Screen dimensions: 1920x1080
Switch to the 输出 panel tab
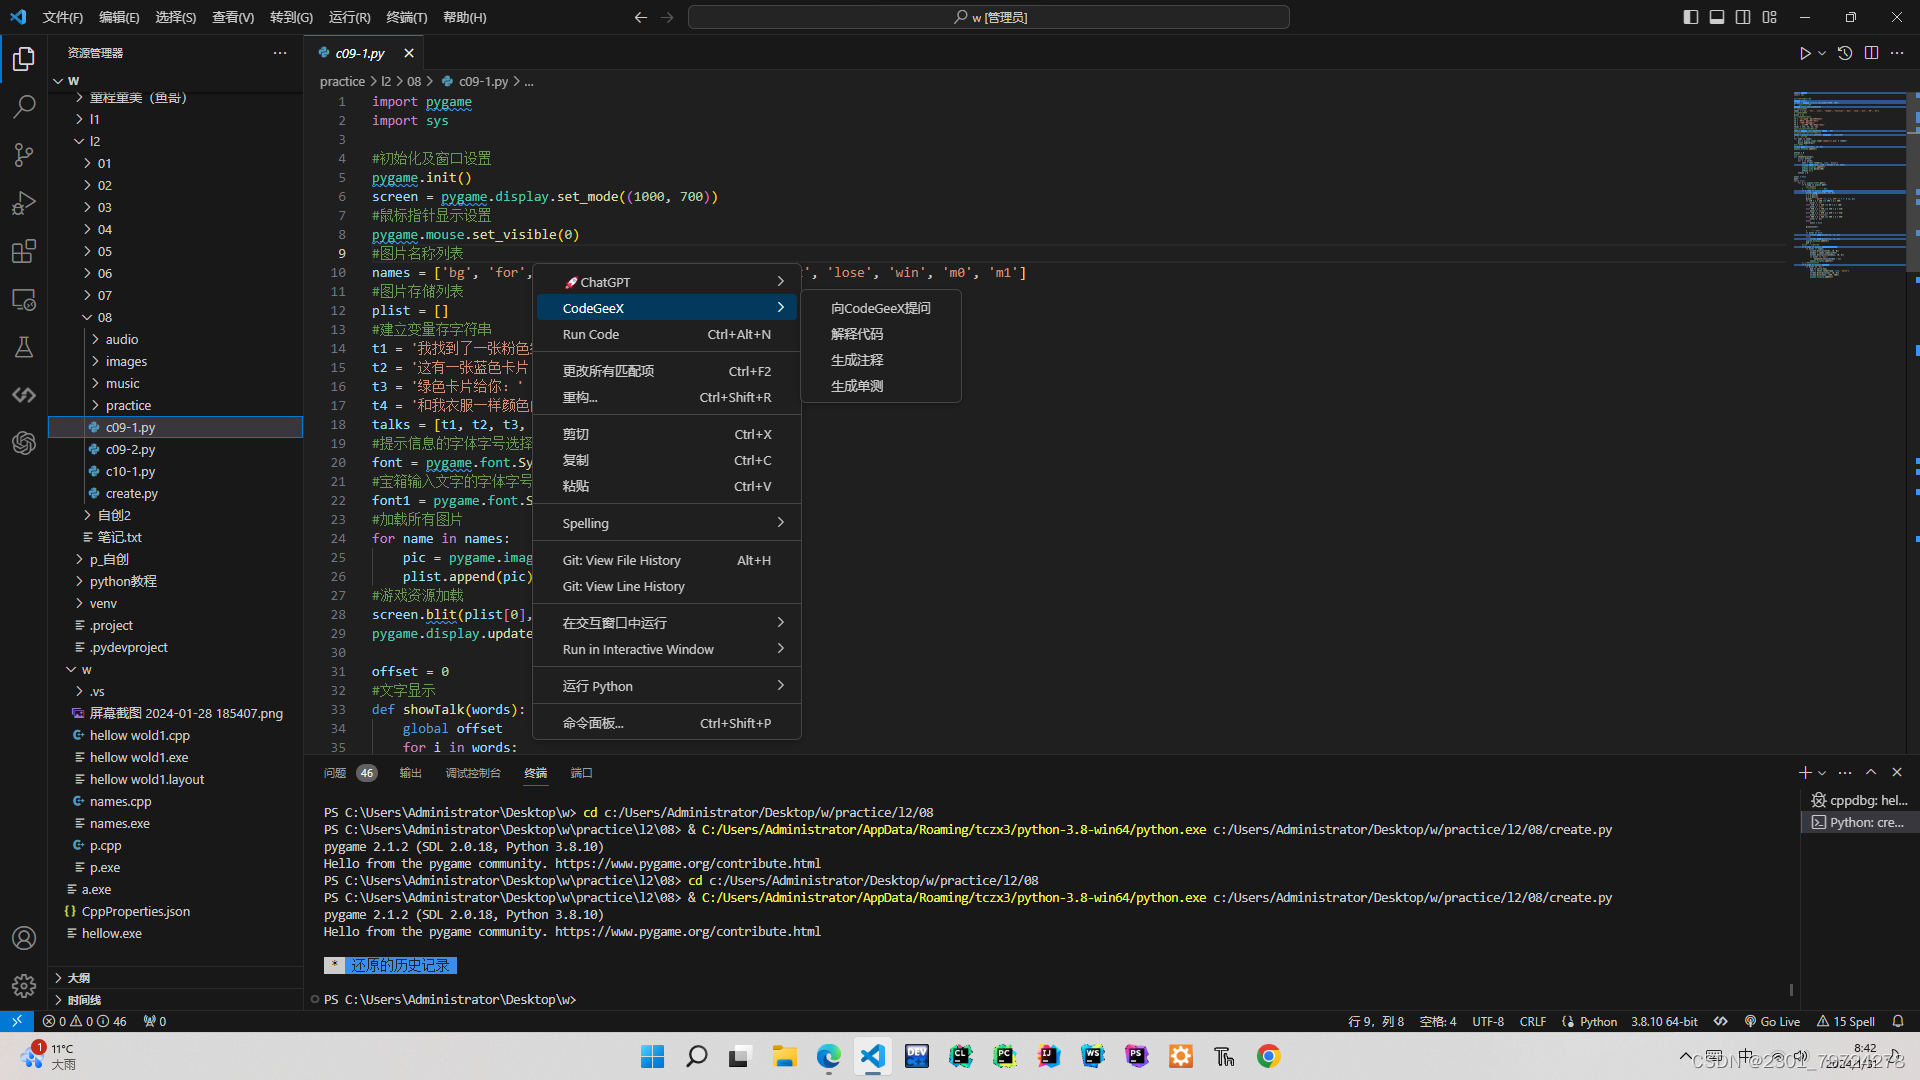click(409, 772)
